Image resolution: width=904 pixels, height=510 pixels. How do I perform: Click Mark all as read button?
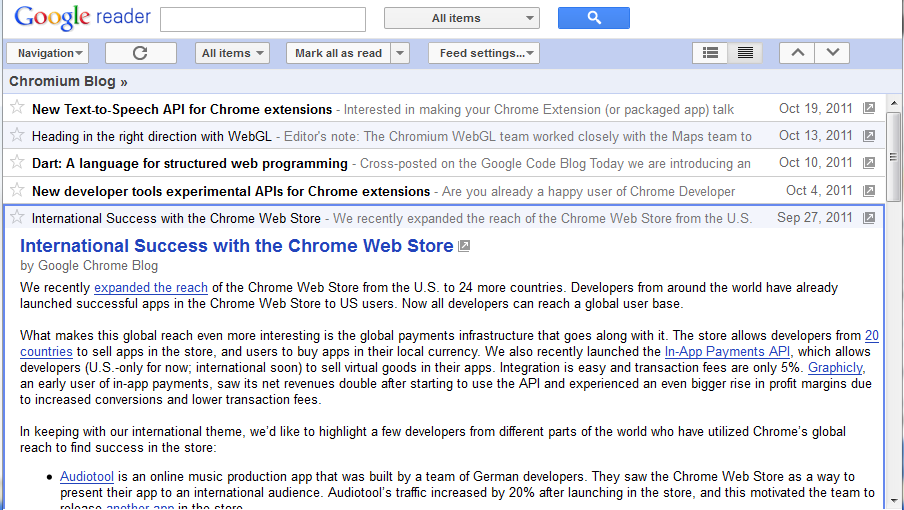coord(338,53)
